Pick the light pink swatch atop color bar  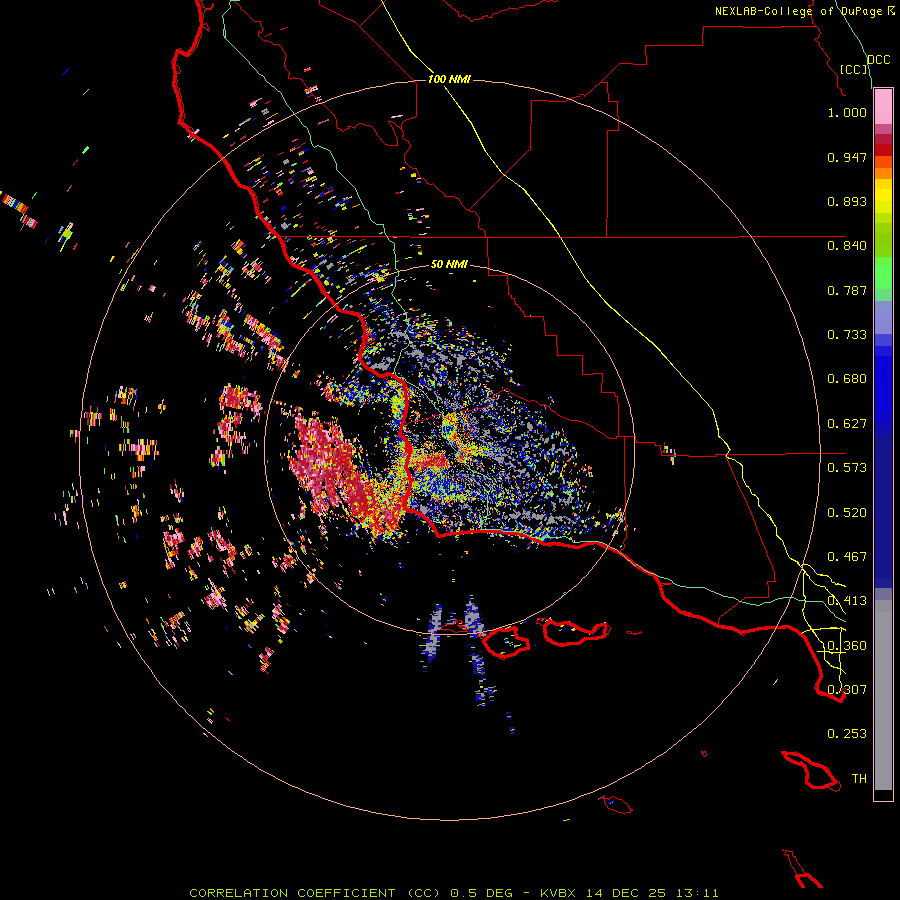tap(883, 107)
